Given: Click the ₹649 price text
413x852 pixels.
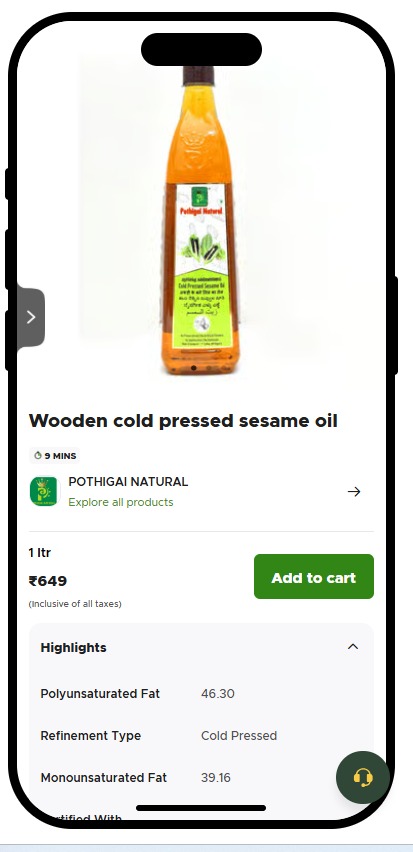Looking at the screenshot, I should pyautogui.click(x=48, y=581).
